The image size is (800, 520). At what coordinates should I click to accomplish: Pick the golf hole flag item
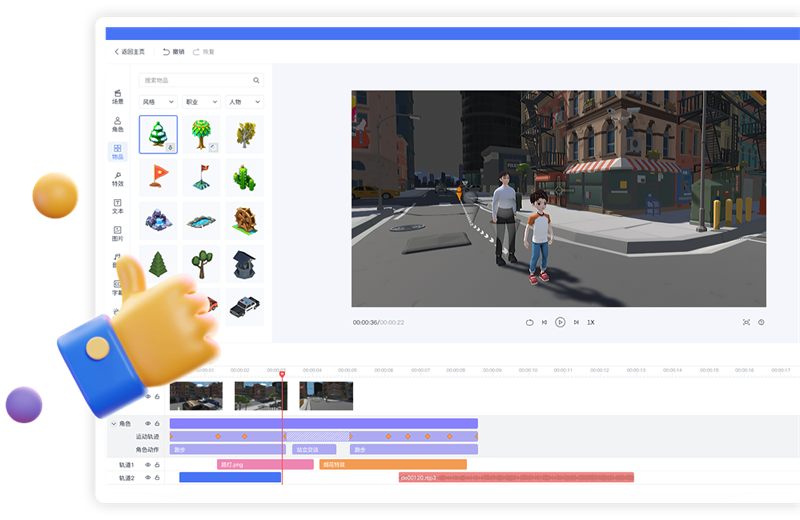pyautogui.click(x=202, y=177)
